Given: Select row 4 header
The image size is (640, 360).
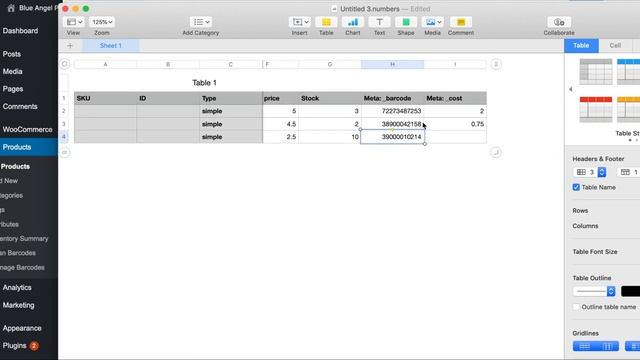Looking at the screenshot, I should tap(64, 137).
